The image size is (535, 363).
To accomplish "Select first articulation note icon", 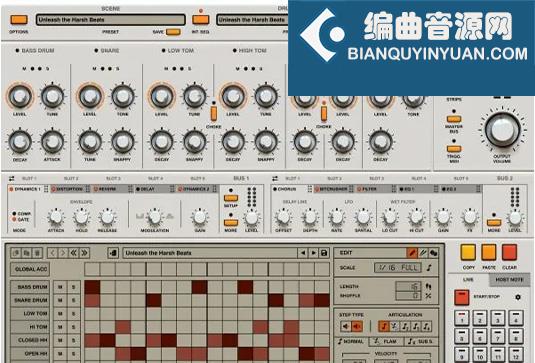I will [x=384, y=326].
